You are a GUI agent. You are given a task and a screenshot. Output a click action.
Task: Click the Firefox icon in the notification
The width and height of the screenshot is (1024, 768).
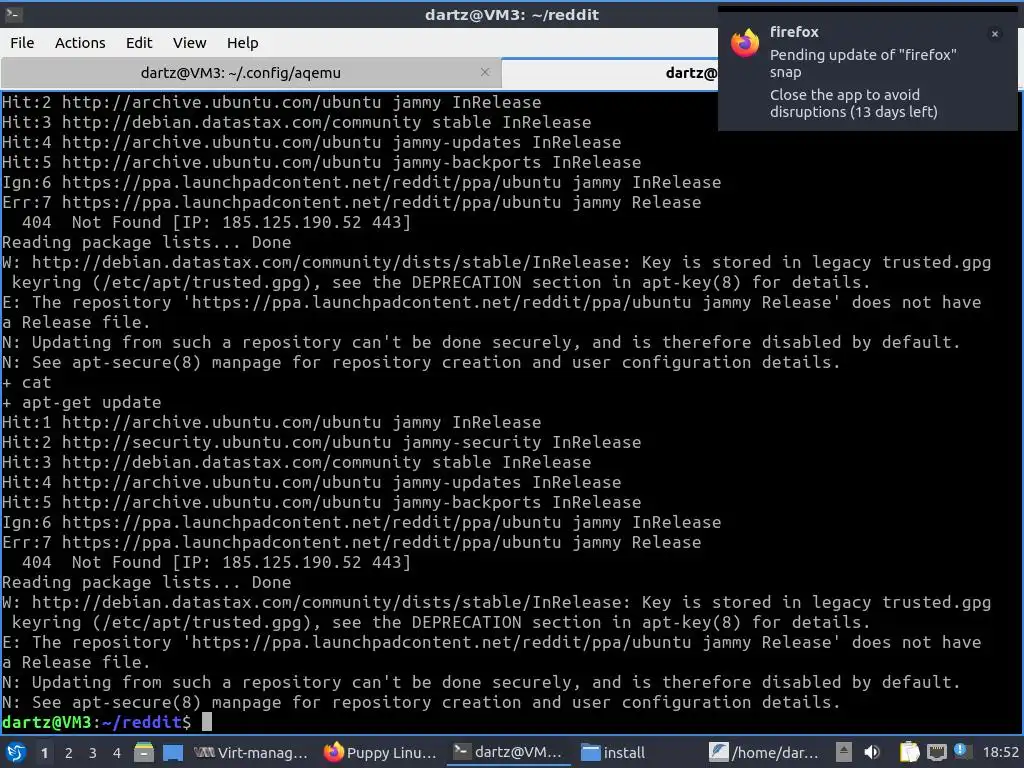(744, 44)
